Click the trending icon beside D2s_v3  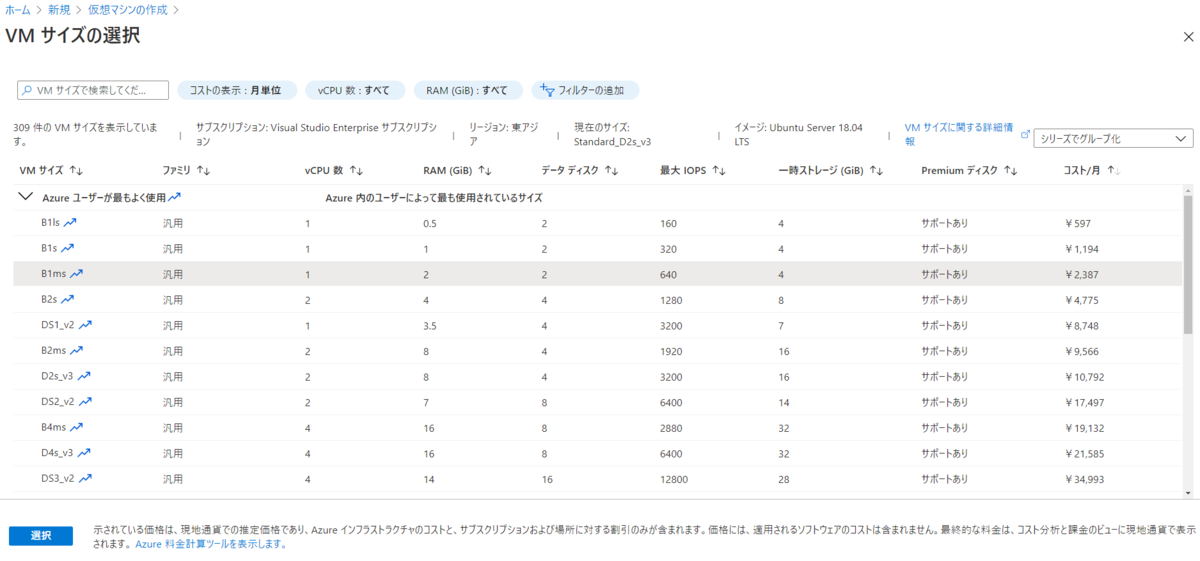(x=85, y=376)
